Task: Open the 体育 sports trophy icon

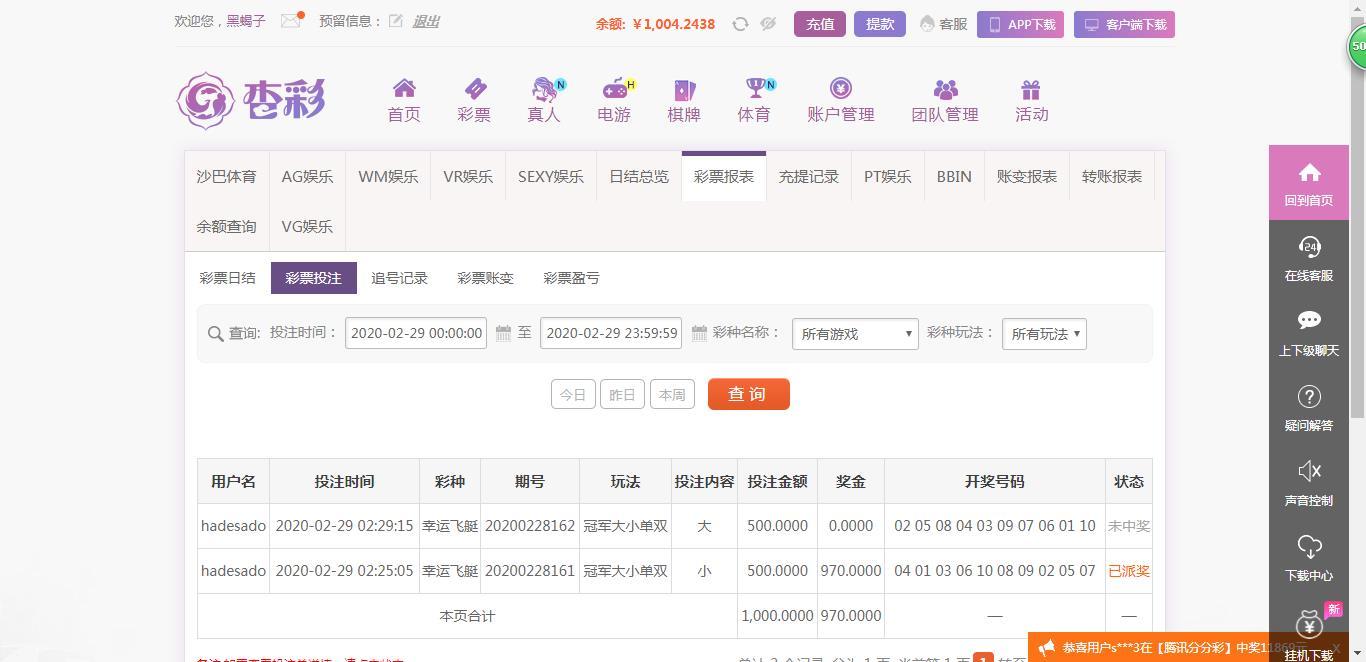Action: [x=754, y=89]
